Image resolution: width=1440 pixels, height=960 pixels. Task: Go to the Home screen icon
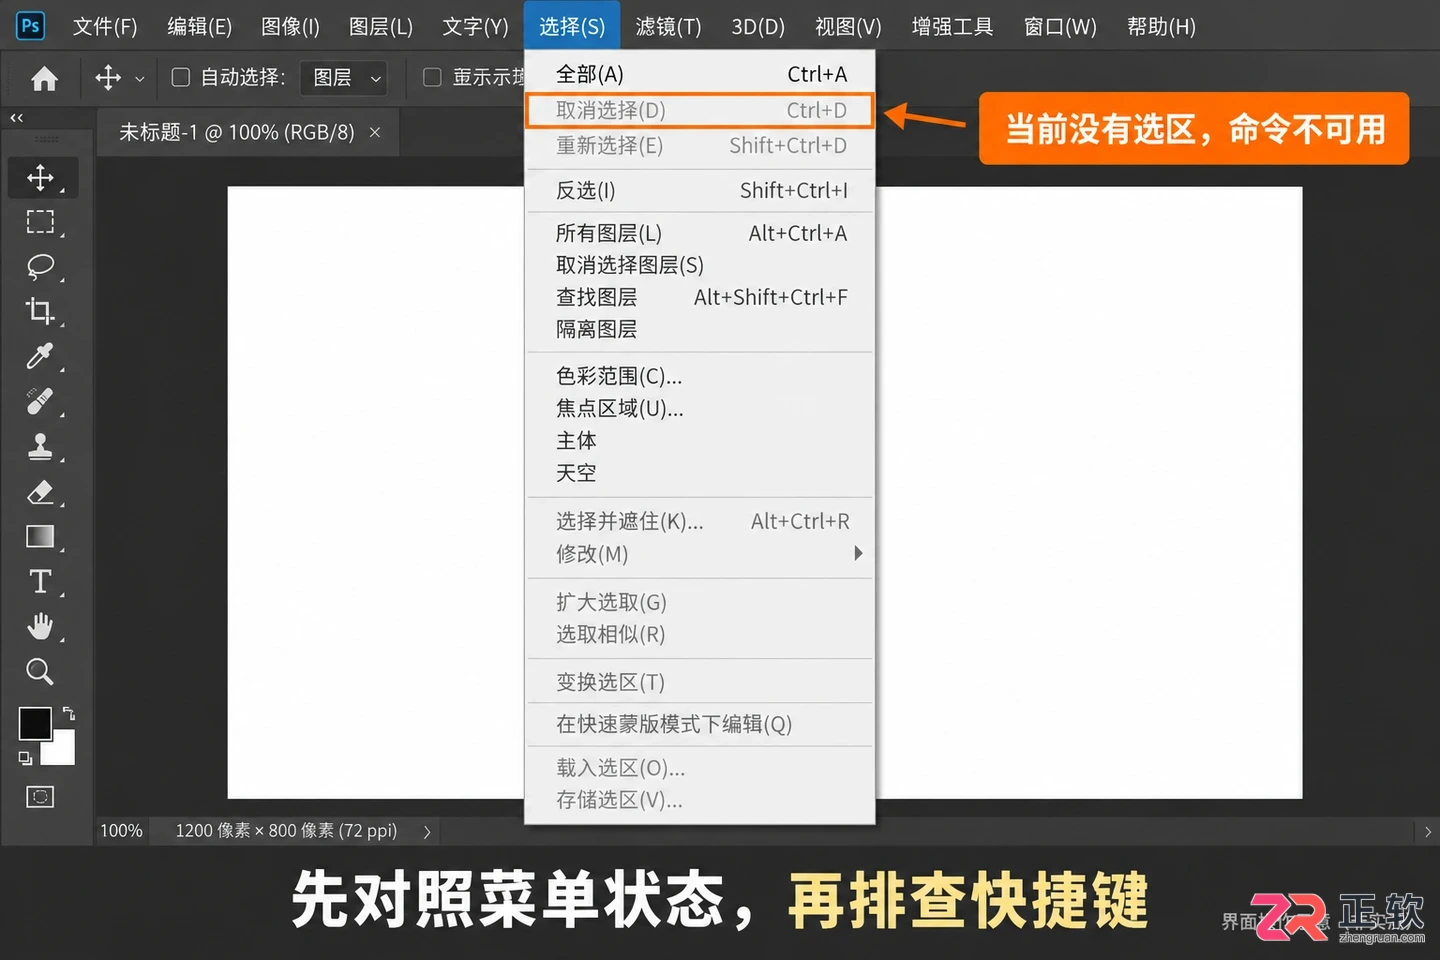pyautogui.click(x=44, y=78)
